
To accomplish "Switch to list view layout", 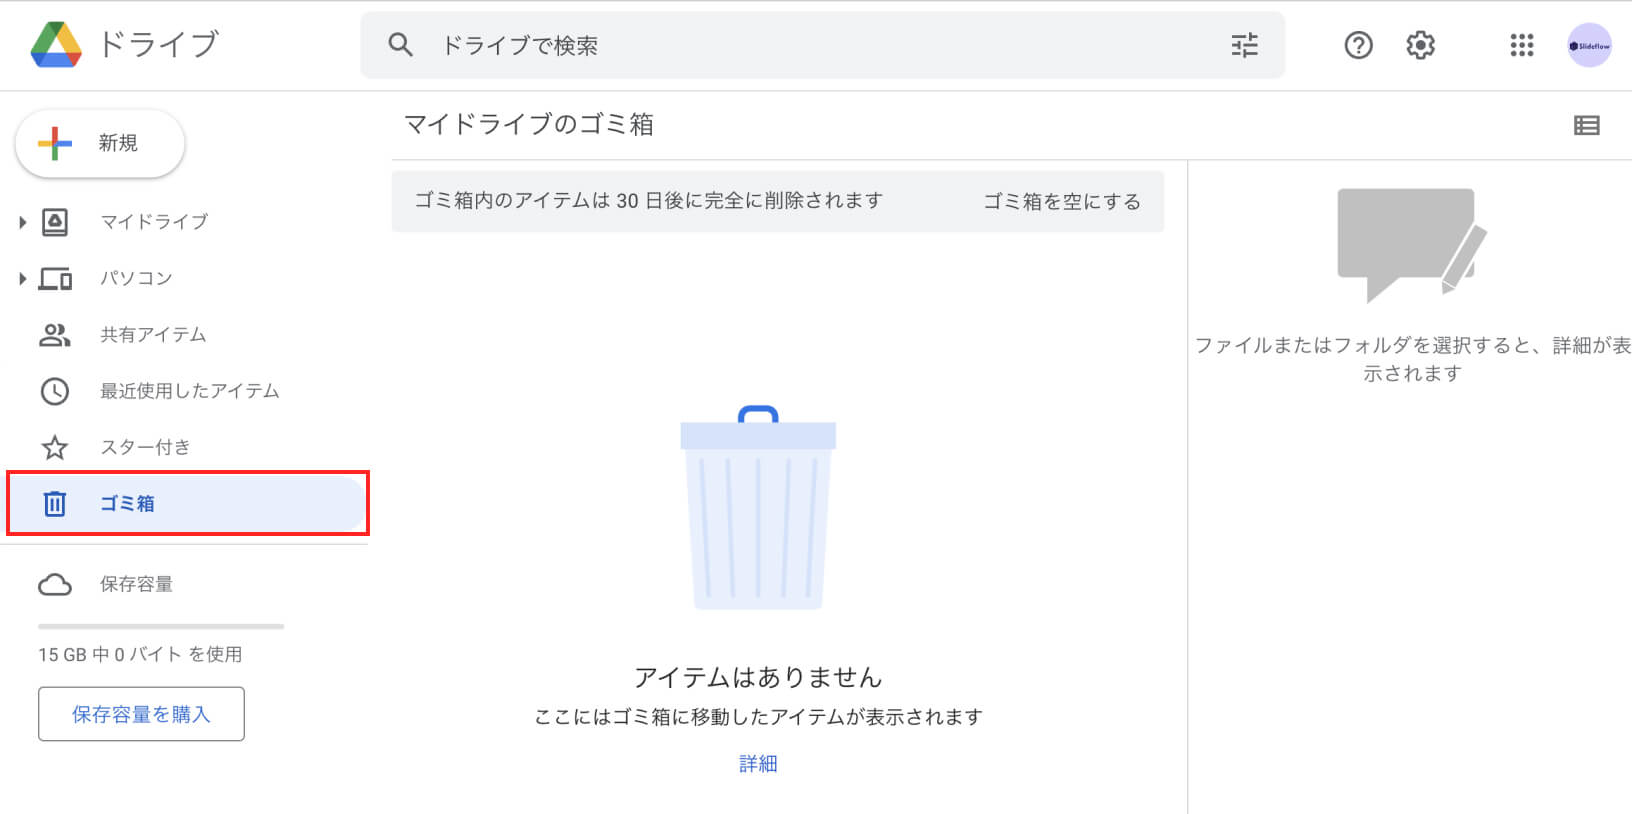I will 1586,125.
